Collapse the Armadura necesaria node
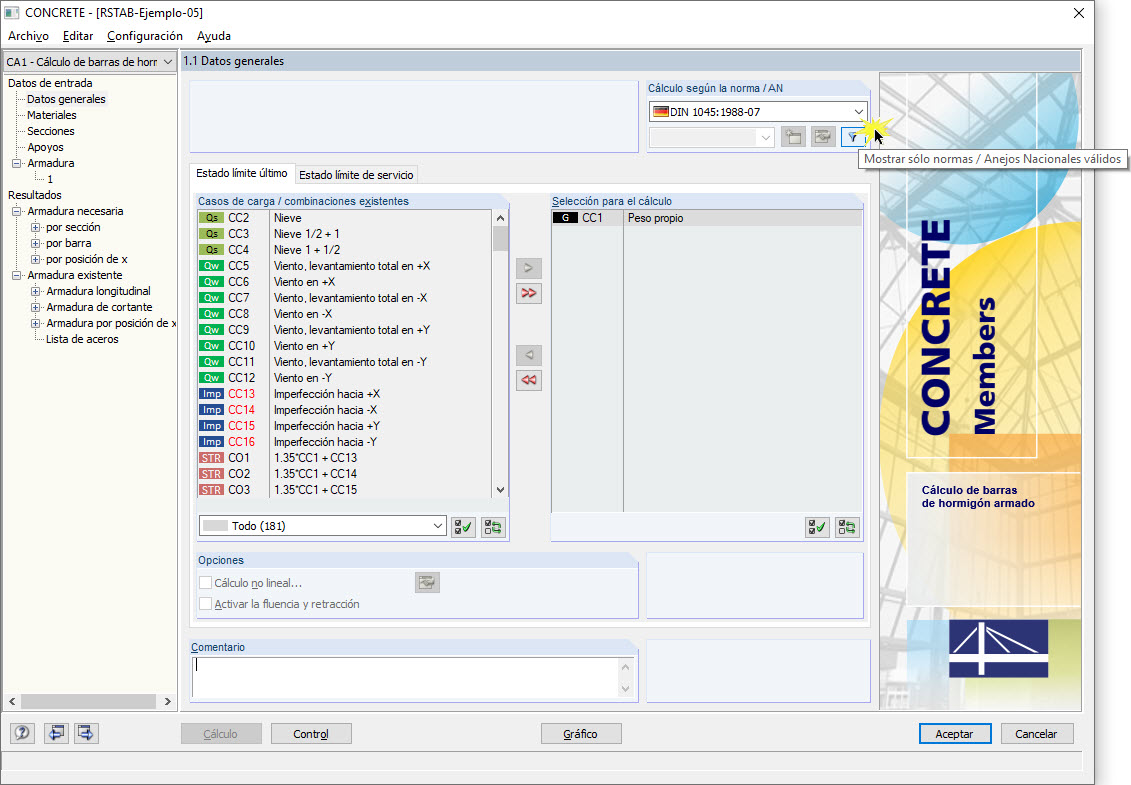This screenshot has height=785, width=1131. (17, 211)
